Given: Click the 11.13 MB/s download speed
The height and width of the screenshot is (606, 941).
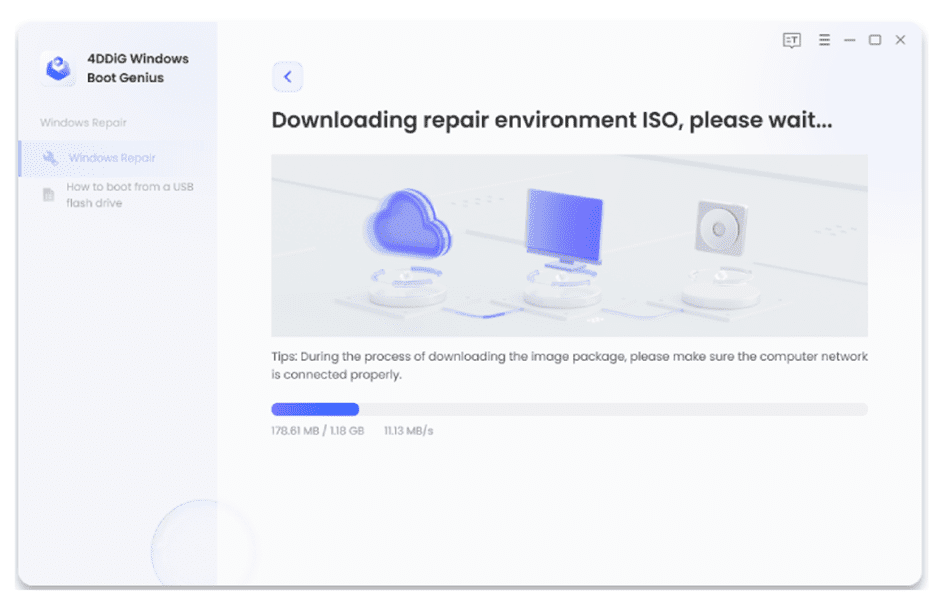Looking at the screenshot, I should pos(408,431).
